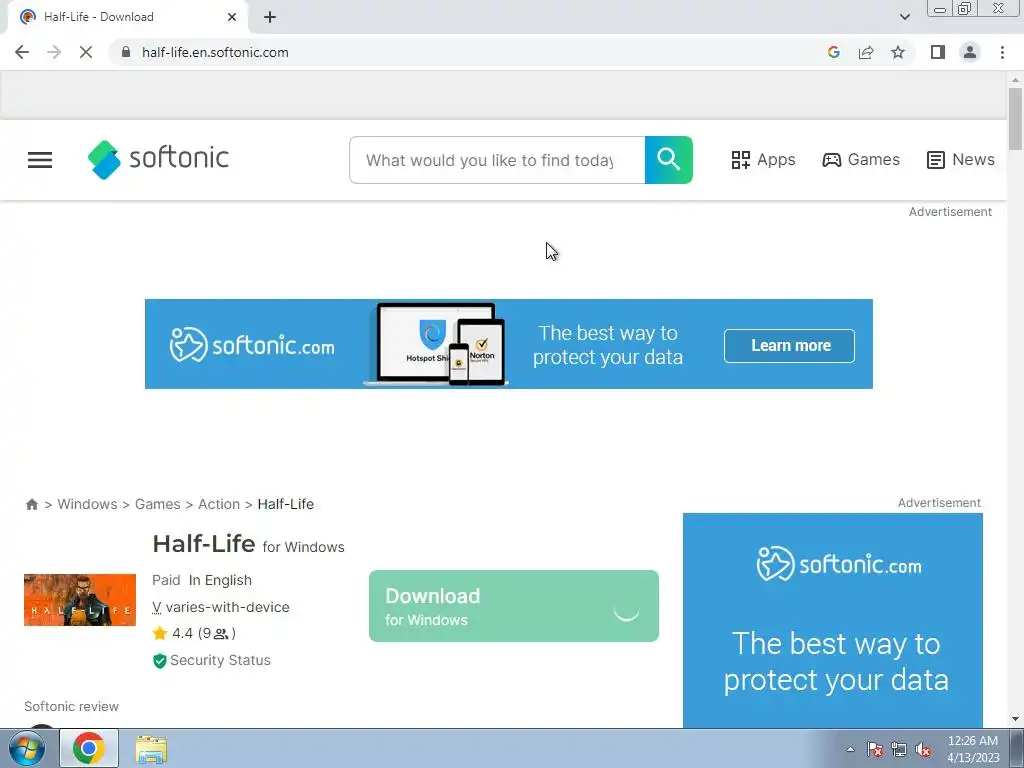The width and height of the screenshot is (1024, 768).
Task: Click the Softonic logo
Action: click(x=159, y=159)
